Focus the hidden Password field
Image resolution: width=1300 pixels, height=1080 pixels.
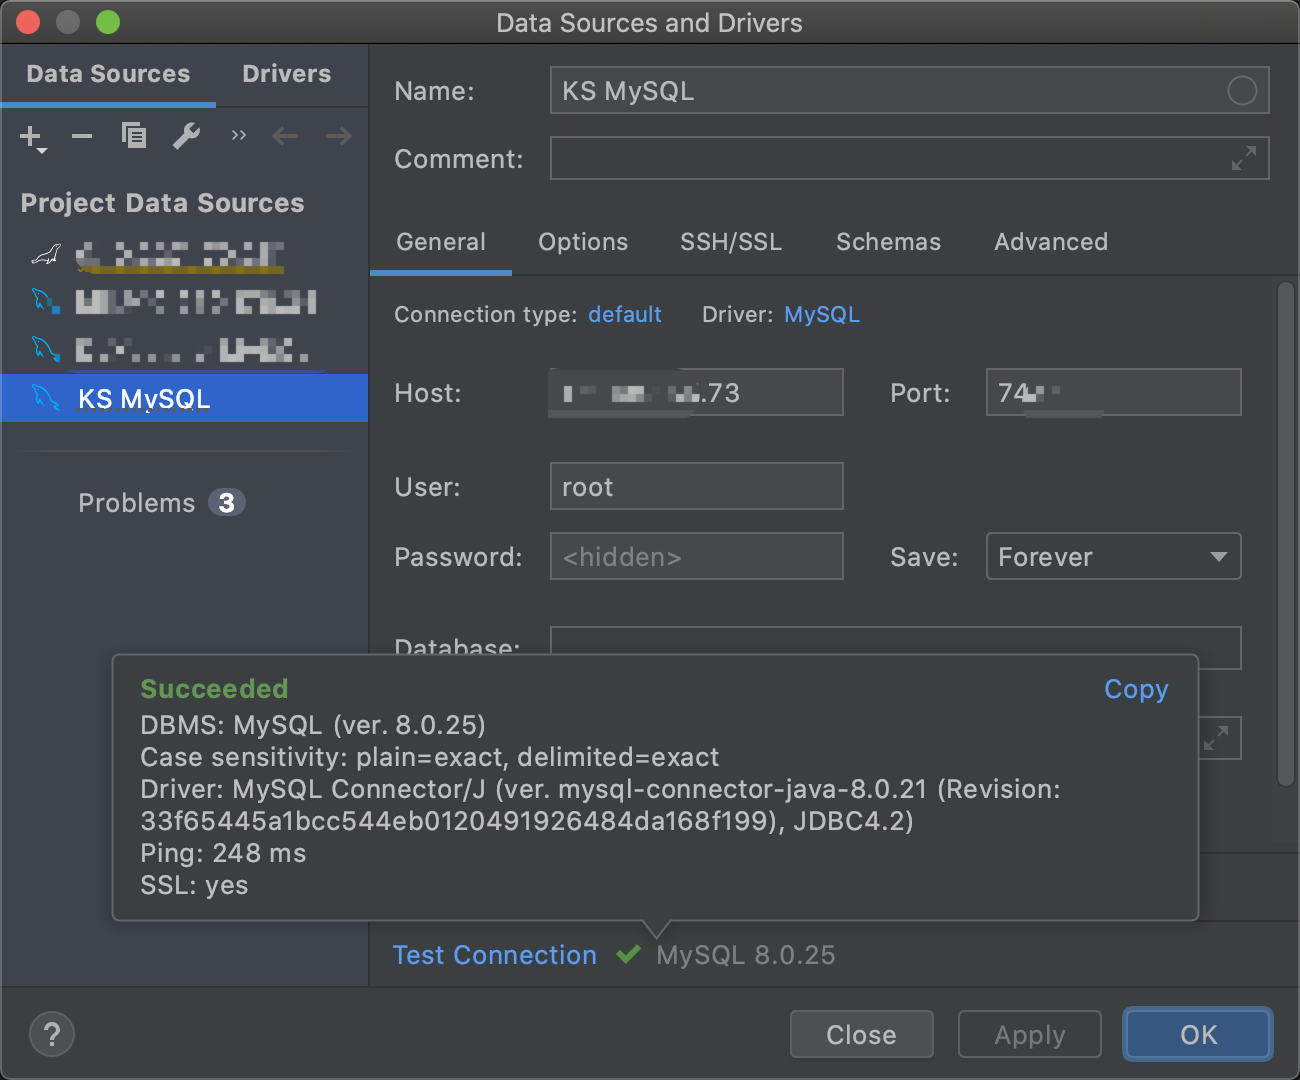[697, 556]
